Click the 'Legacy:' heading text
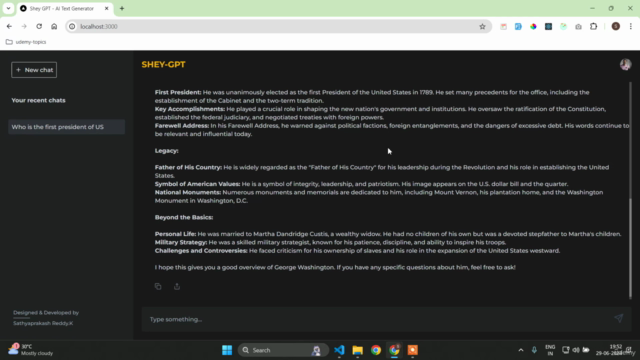This screenshot has width=640, height=360. (167, 151)
